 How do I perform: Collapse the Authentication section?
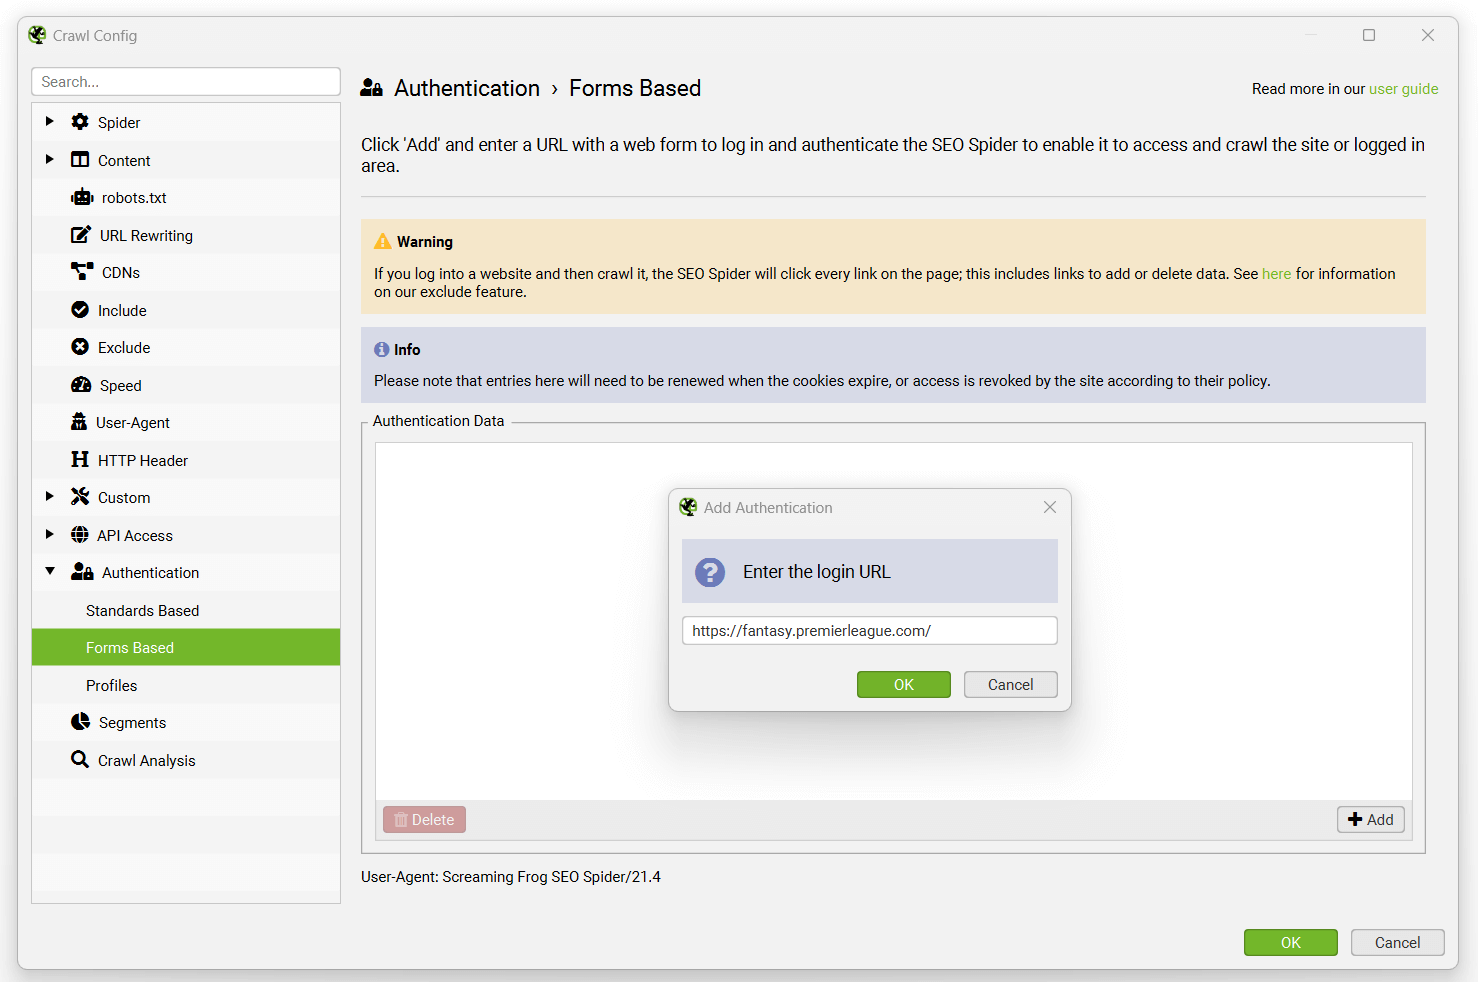[50, 571]
